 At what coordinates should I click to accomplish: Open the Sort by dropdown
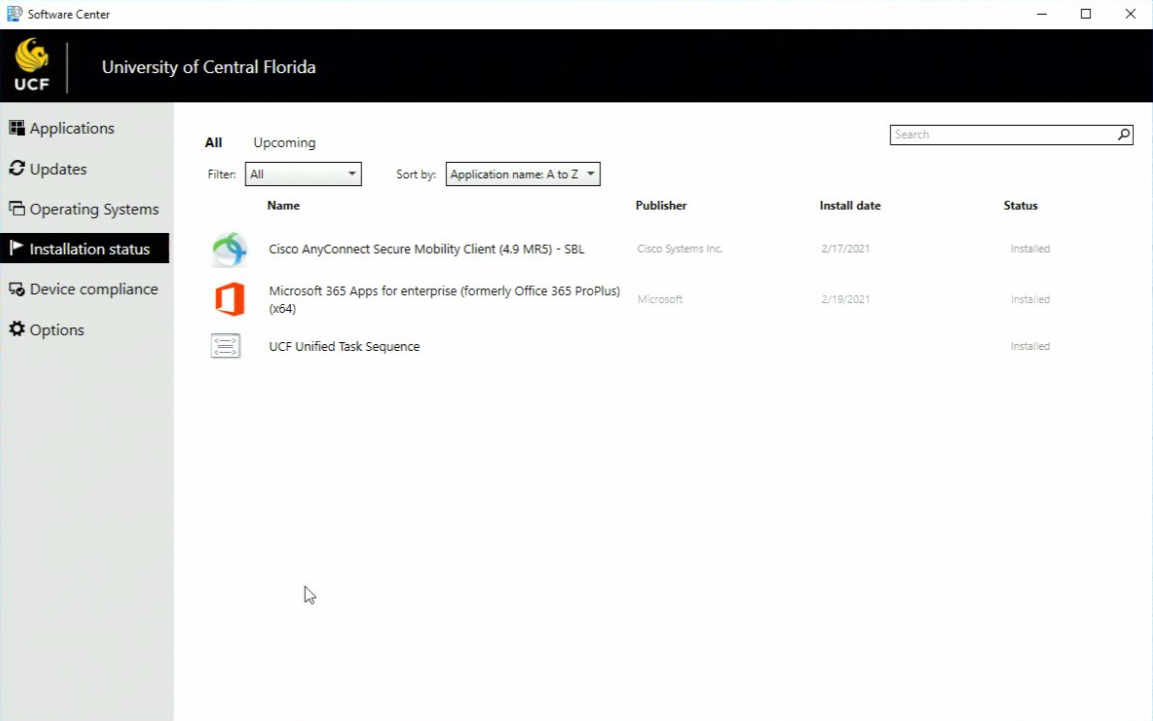(x=523, y=174)
